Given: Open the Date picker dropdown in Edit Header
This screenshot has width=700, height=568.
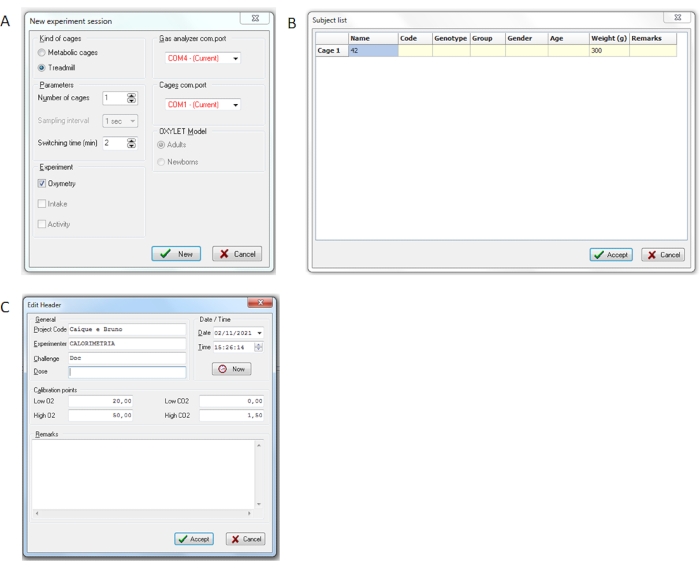Looking at the screenshot, I should point(259,333).
